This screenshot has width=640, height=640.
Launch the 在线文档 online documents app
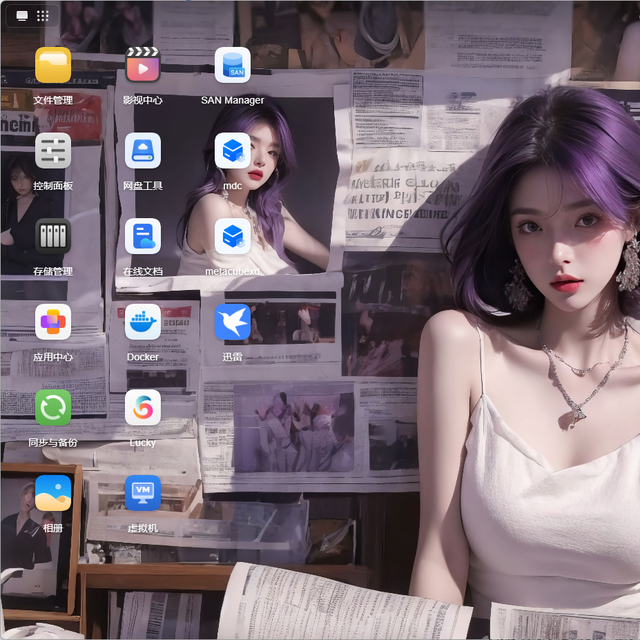143,237
